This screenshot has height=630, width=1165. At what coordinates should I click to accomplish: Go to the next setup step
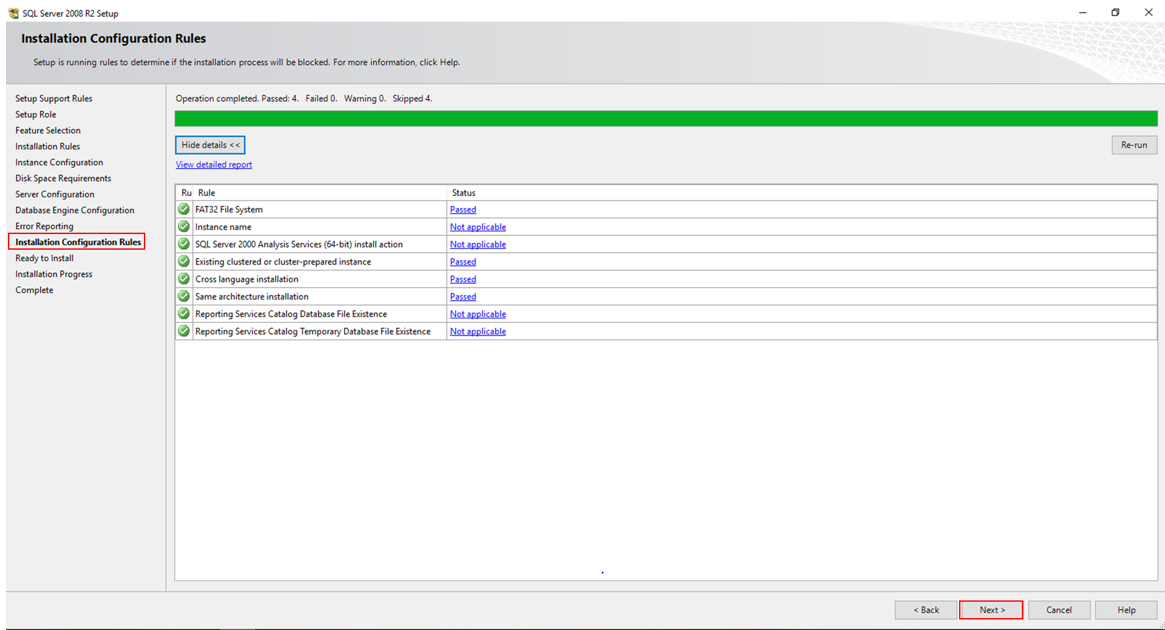[991, 610]
